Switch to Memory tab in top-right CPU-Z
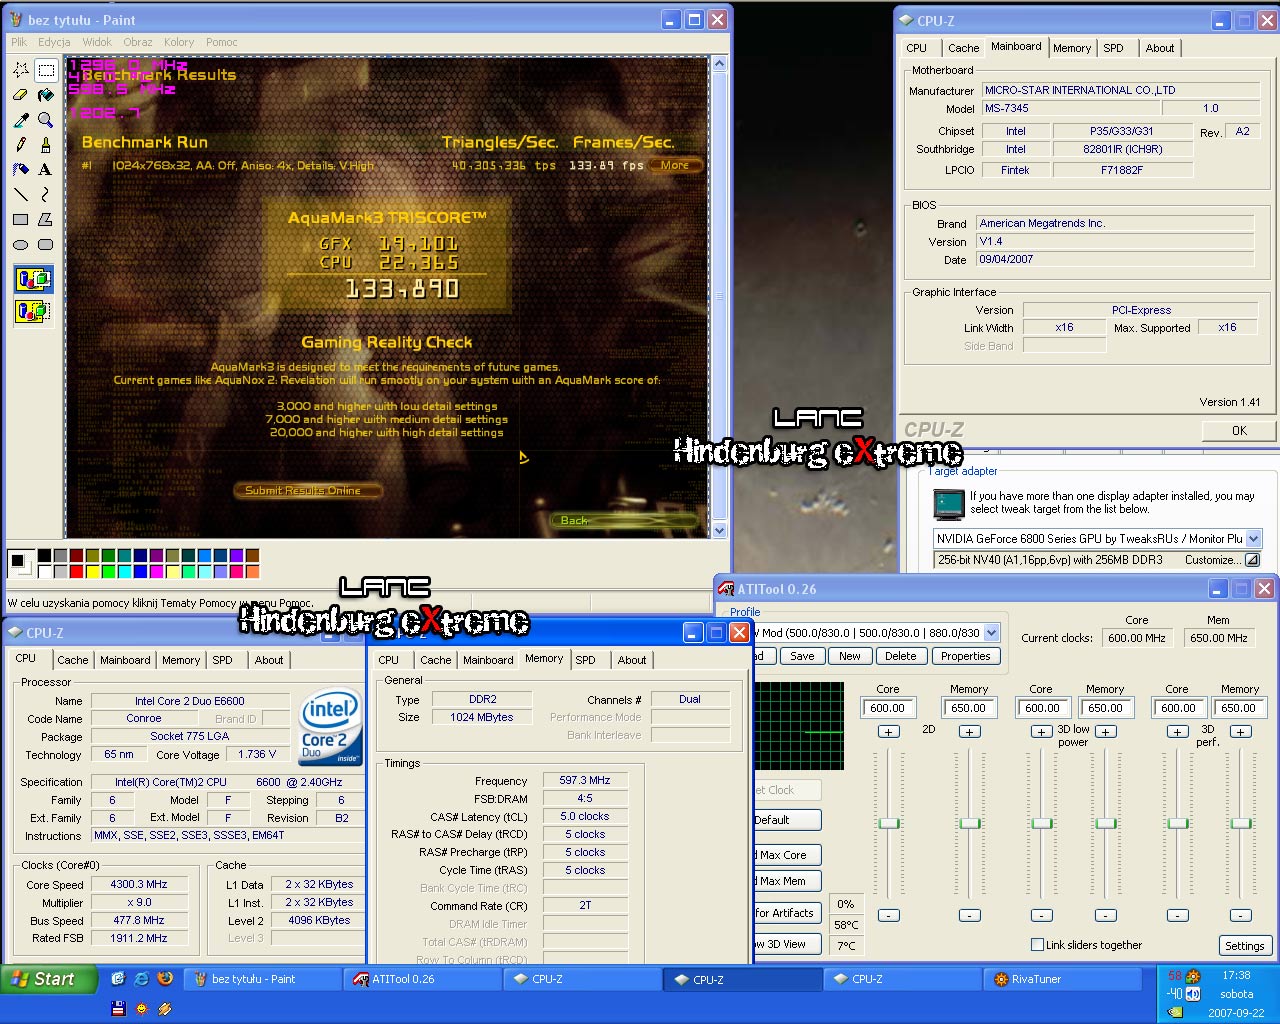Viewport: 1280px width, 1024px height. coord(1072,48)
